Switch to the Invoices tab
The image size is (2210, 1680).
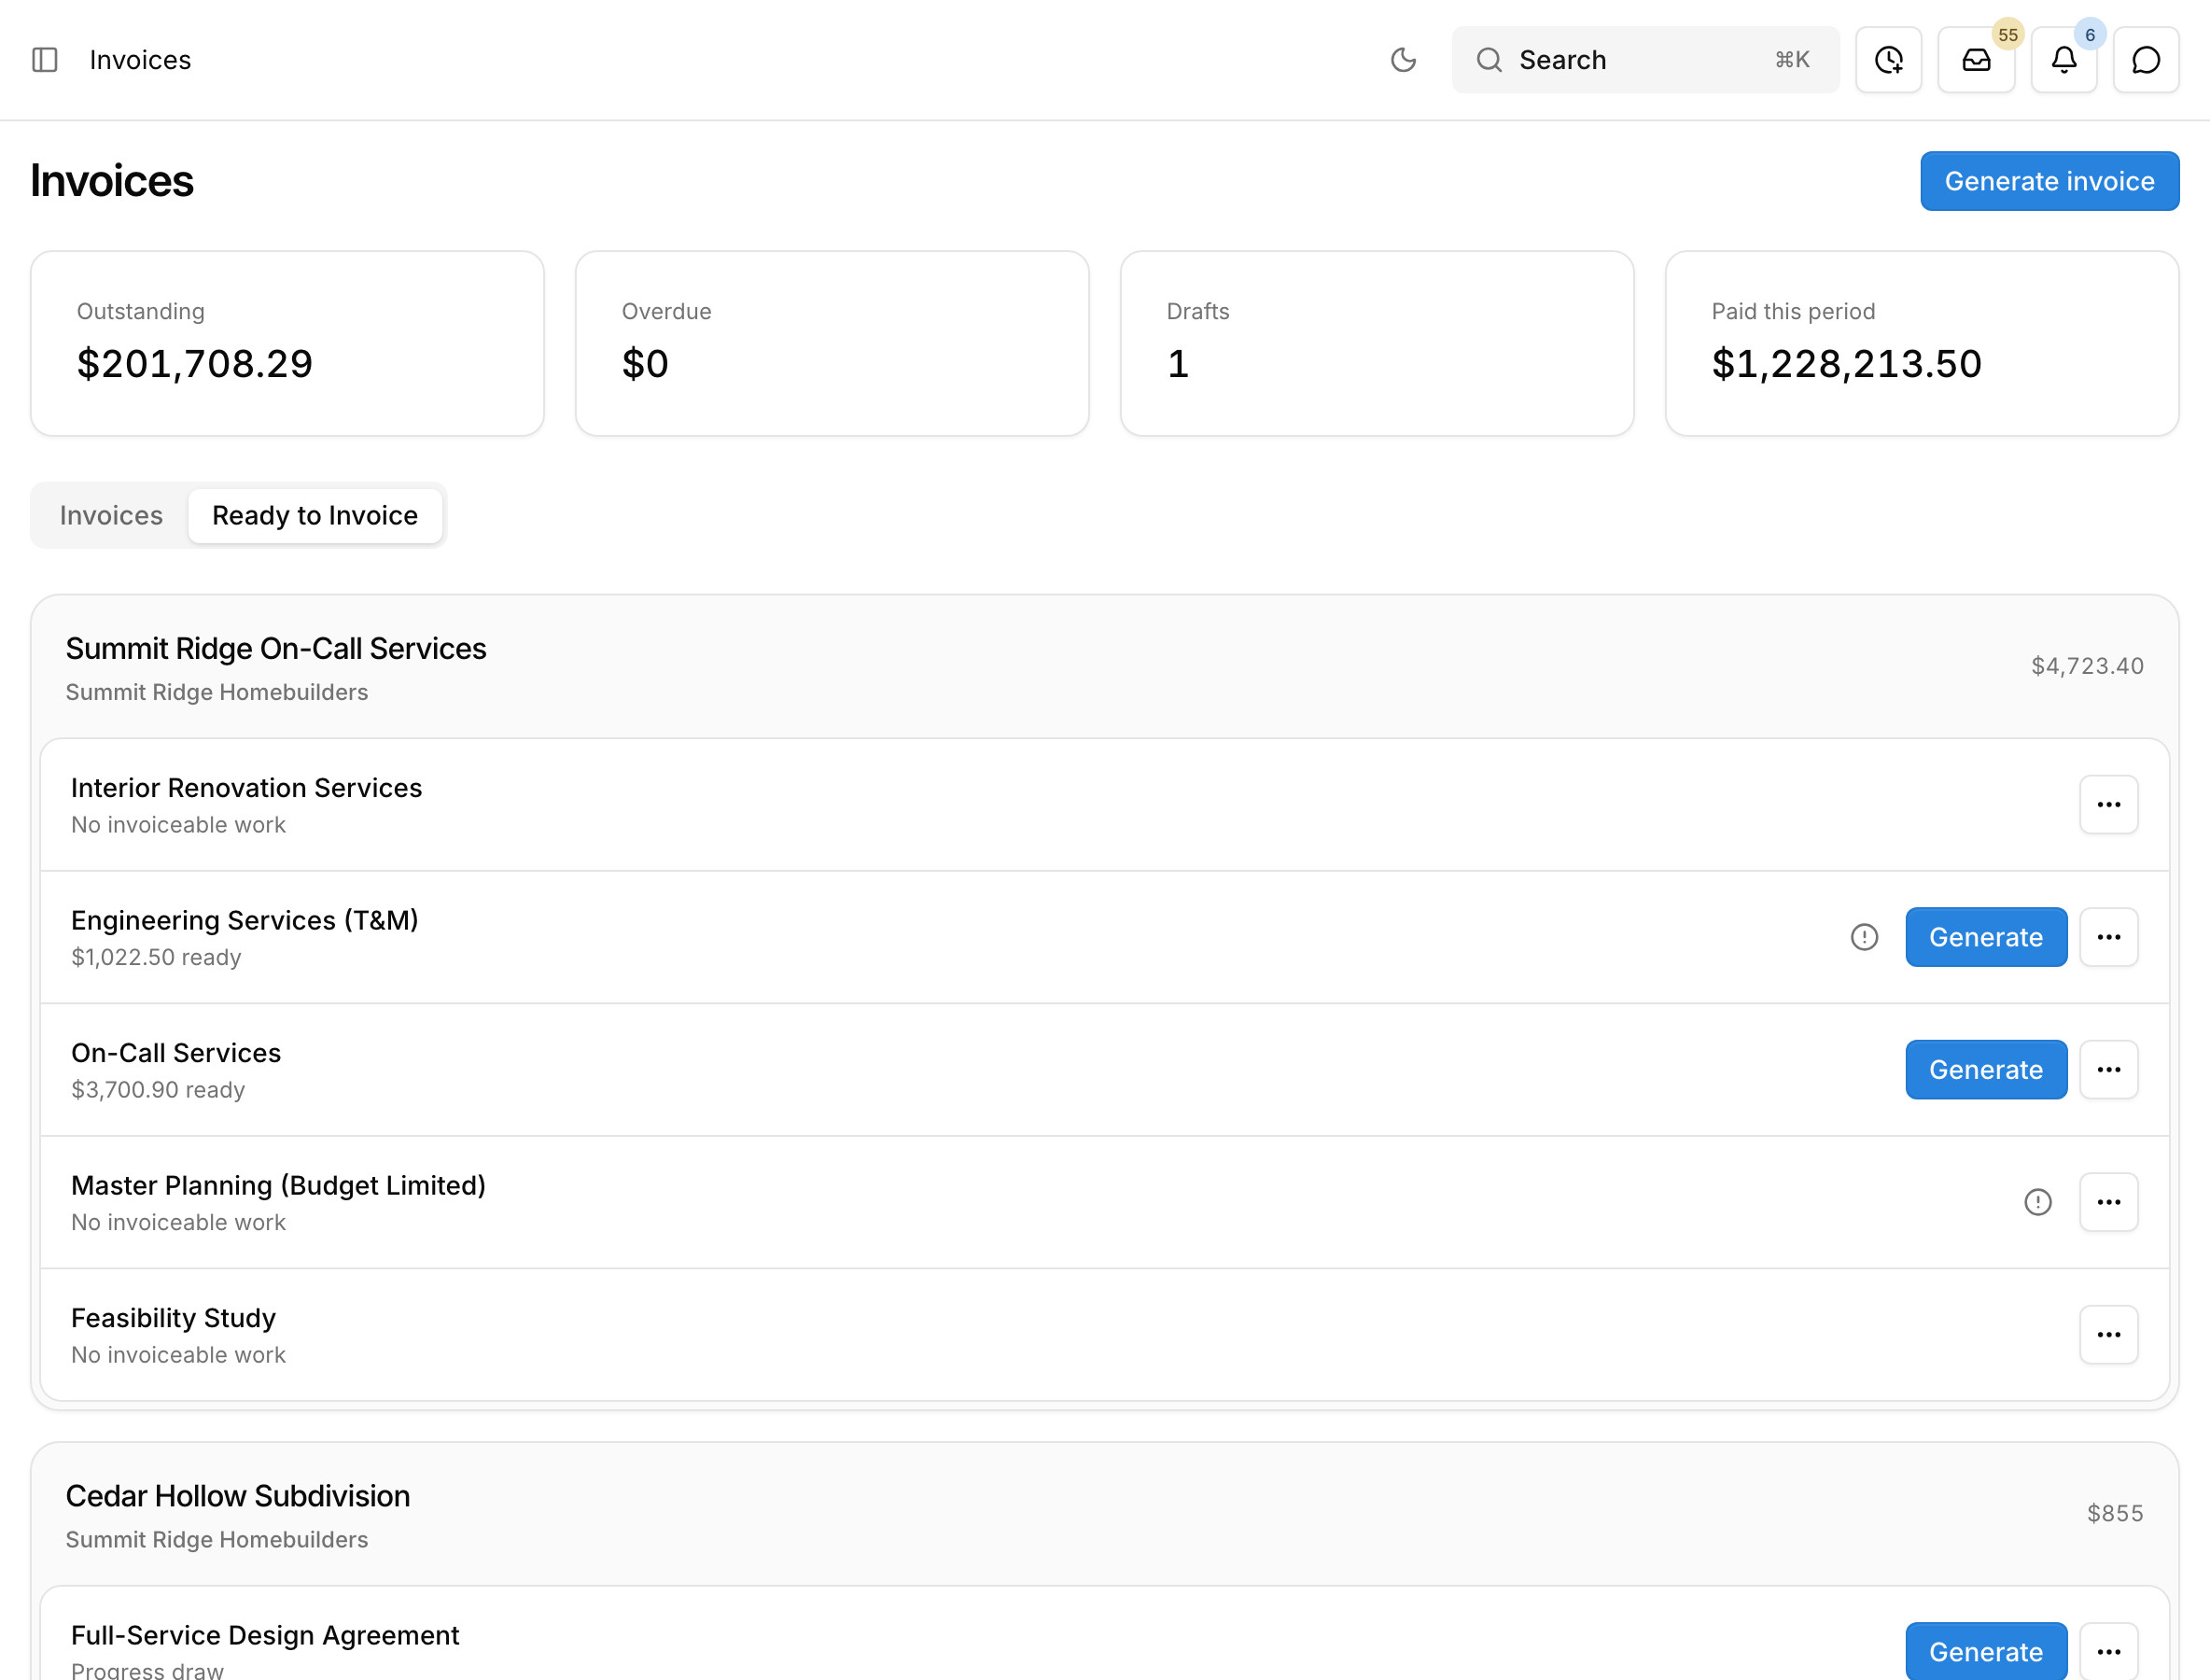click(x=111, y=515)
